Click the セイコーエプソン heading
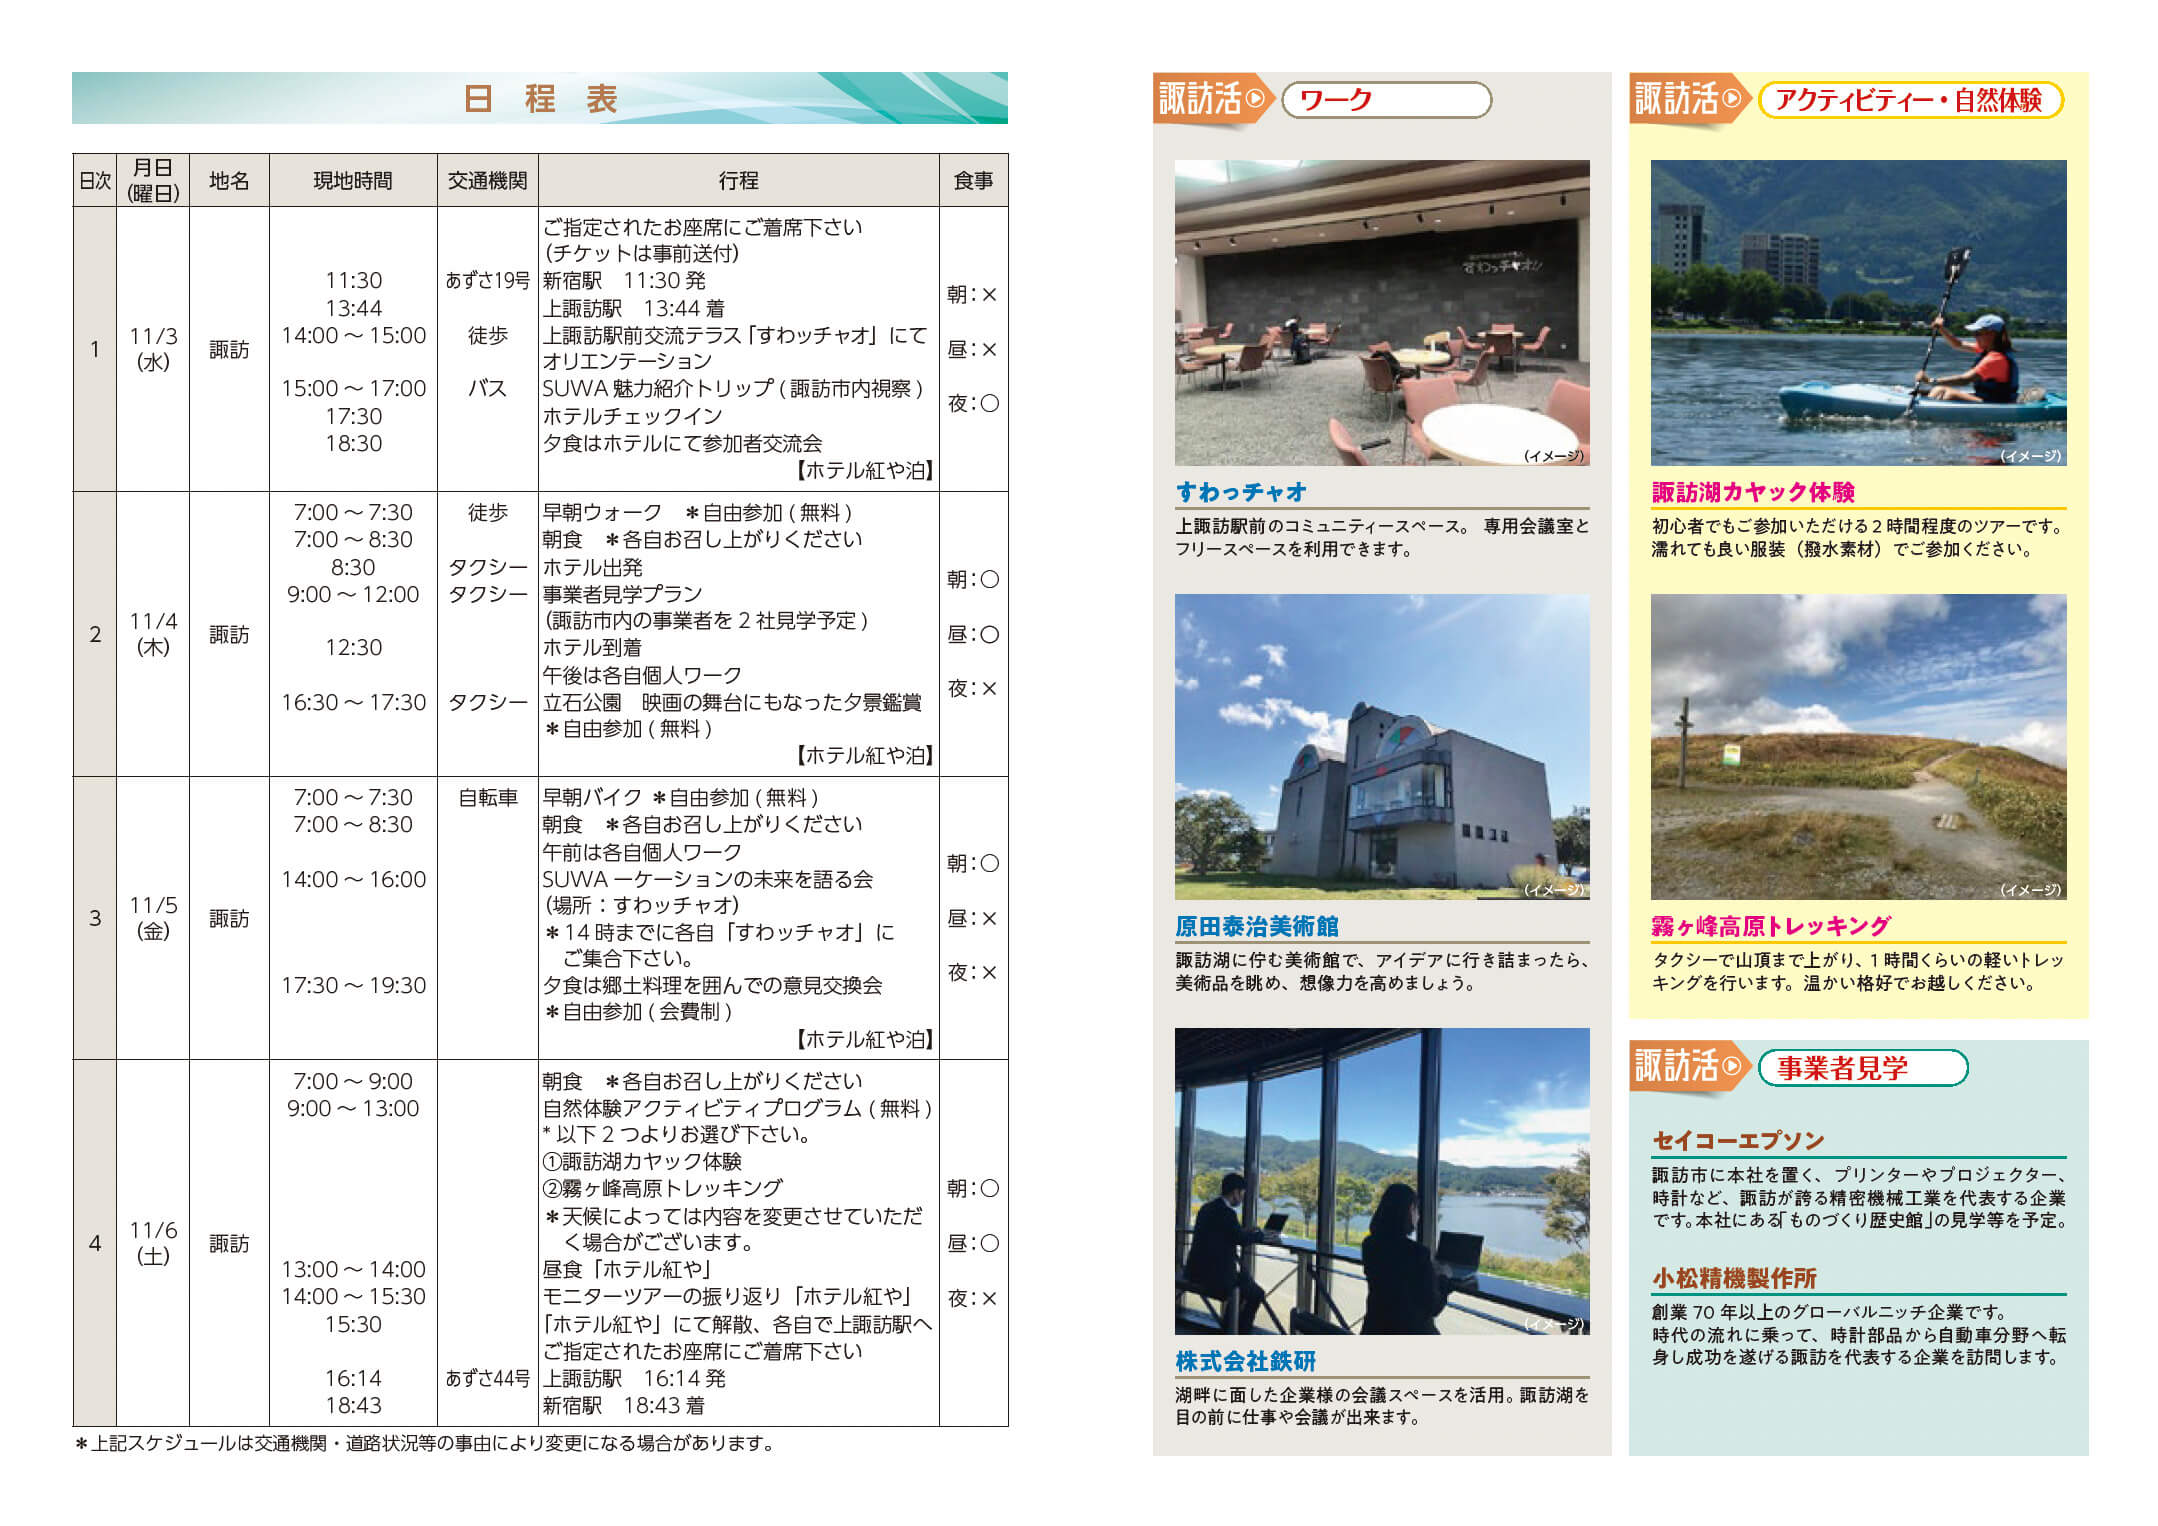Screen dimensions: 2158x1526 pyautogui.click(x=1738, y=1141)
